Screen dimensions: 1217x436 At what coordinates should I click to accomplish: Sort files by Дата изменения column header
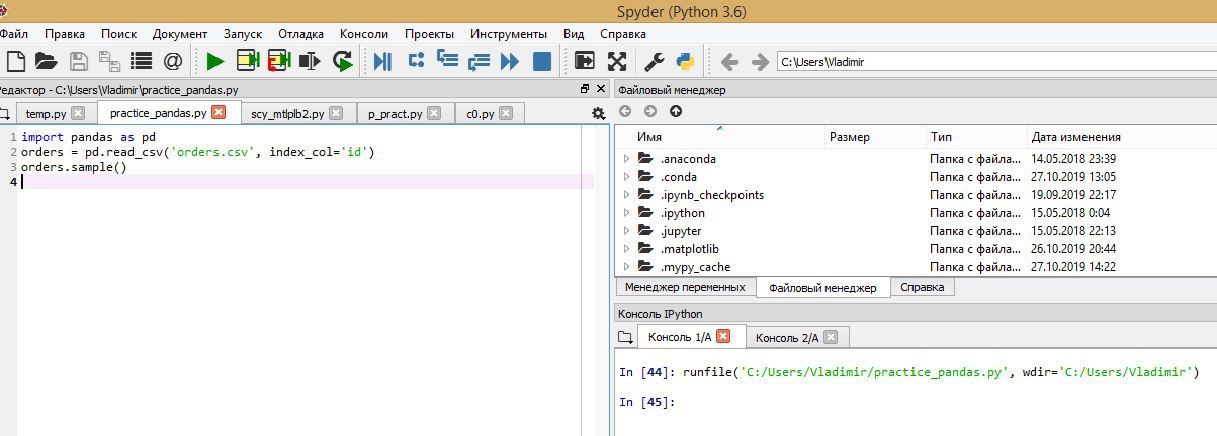1075,137
